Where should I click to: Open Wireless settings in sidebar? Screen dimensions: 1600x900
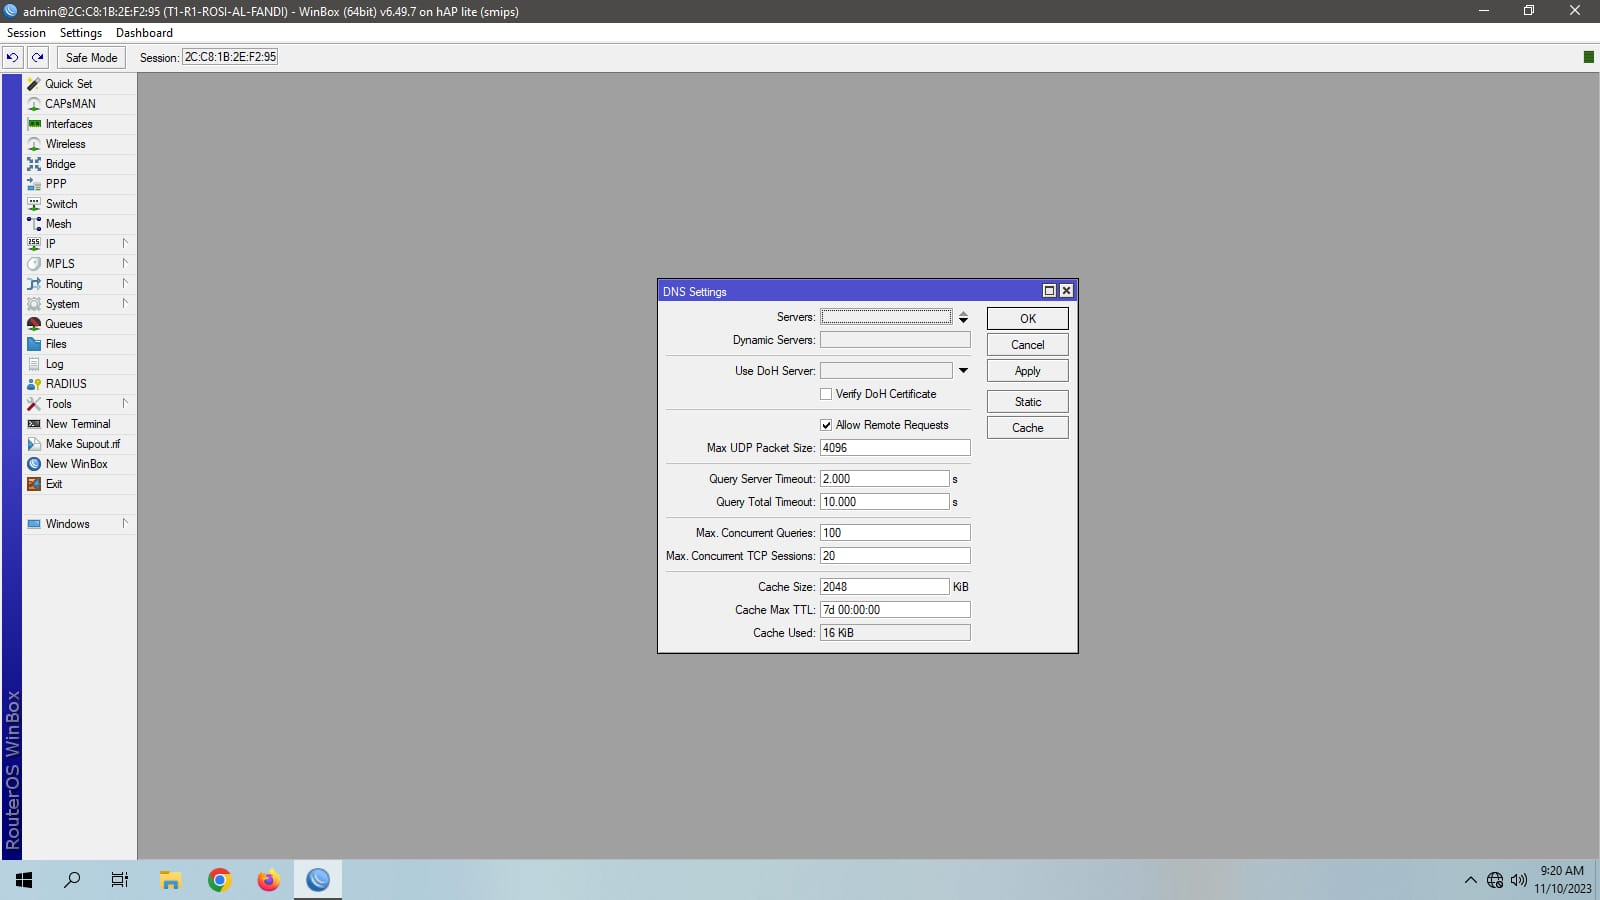click(x=79, y=144)
